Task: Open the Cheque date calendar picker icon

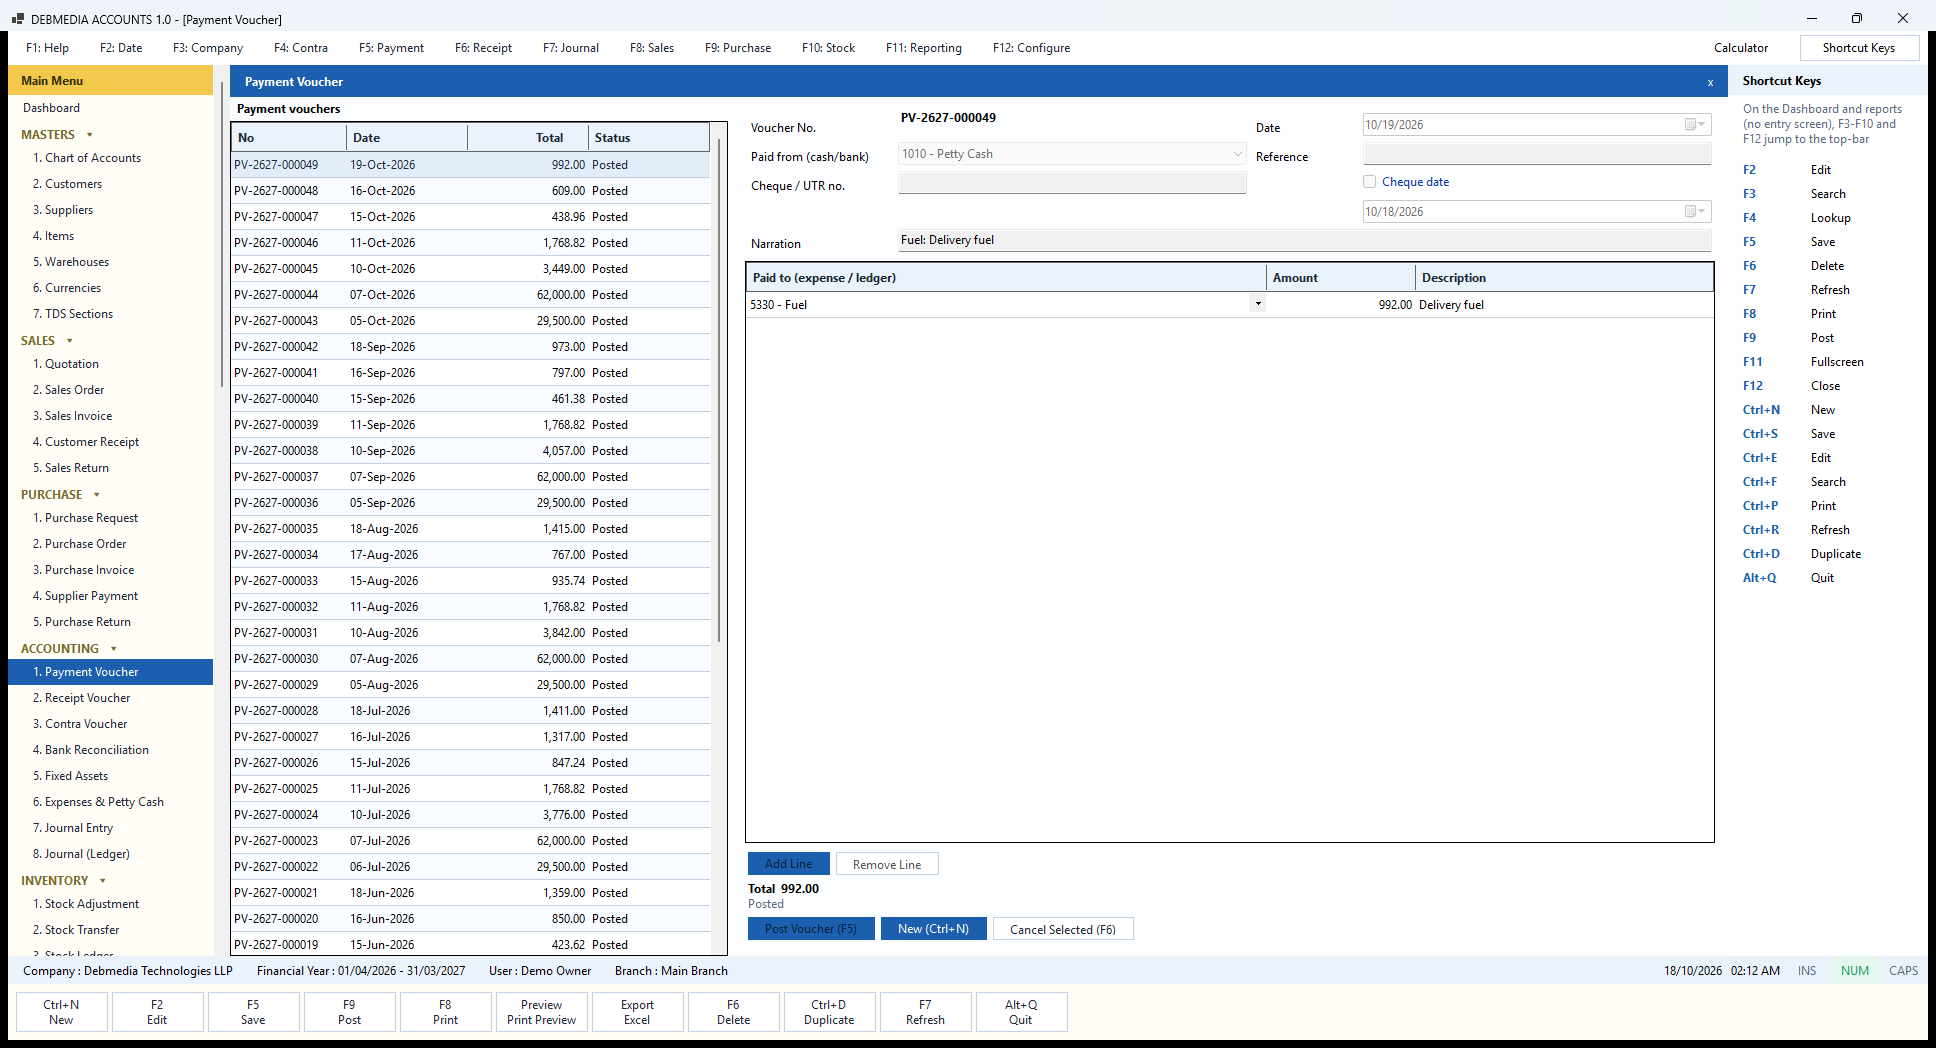Action: [x=1695, y=212]
